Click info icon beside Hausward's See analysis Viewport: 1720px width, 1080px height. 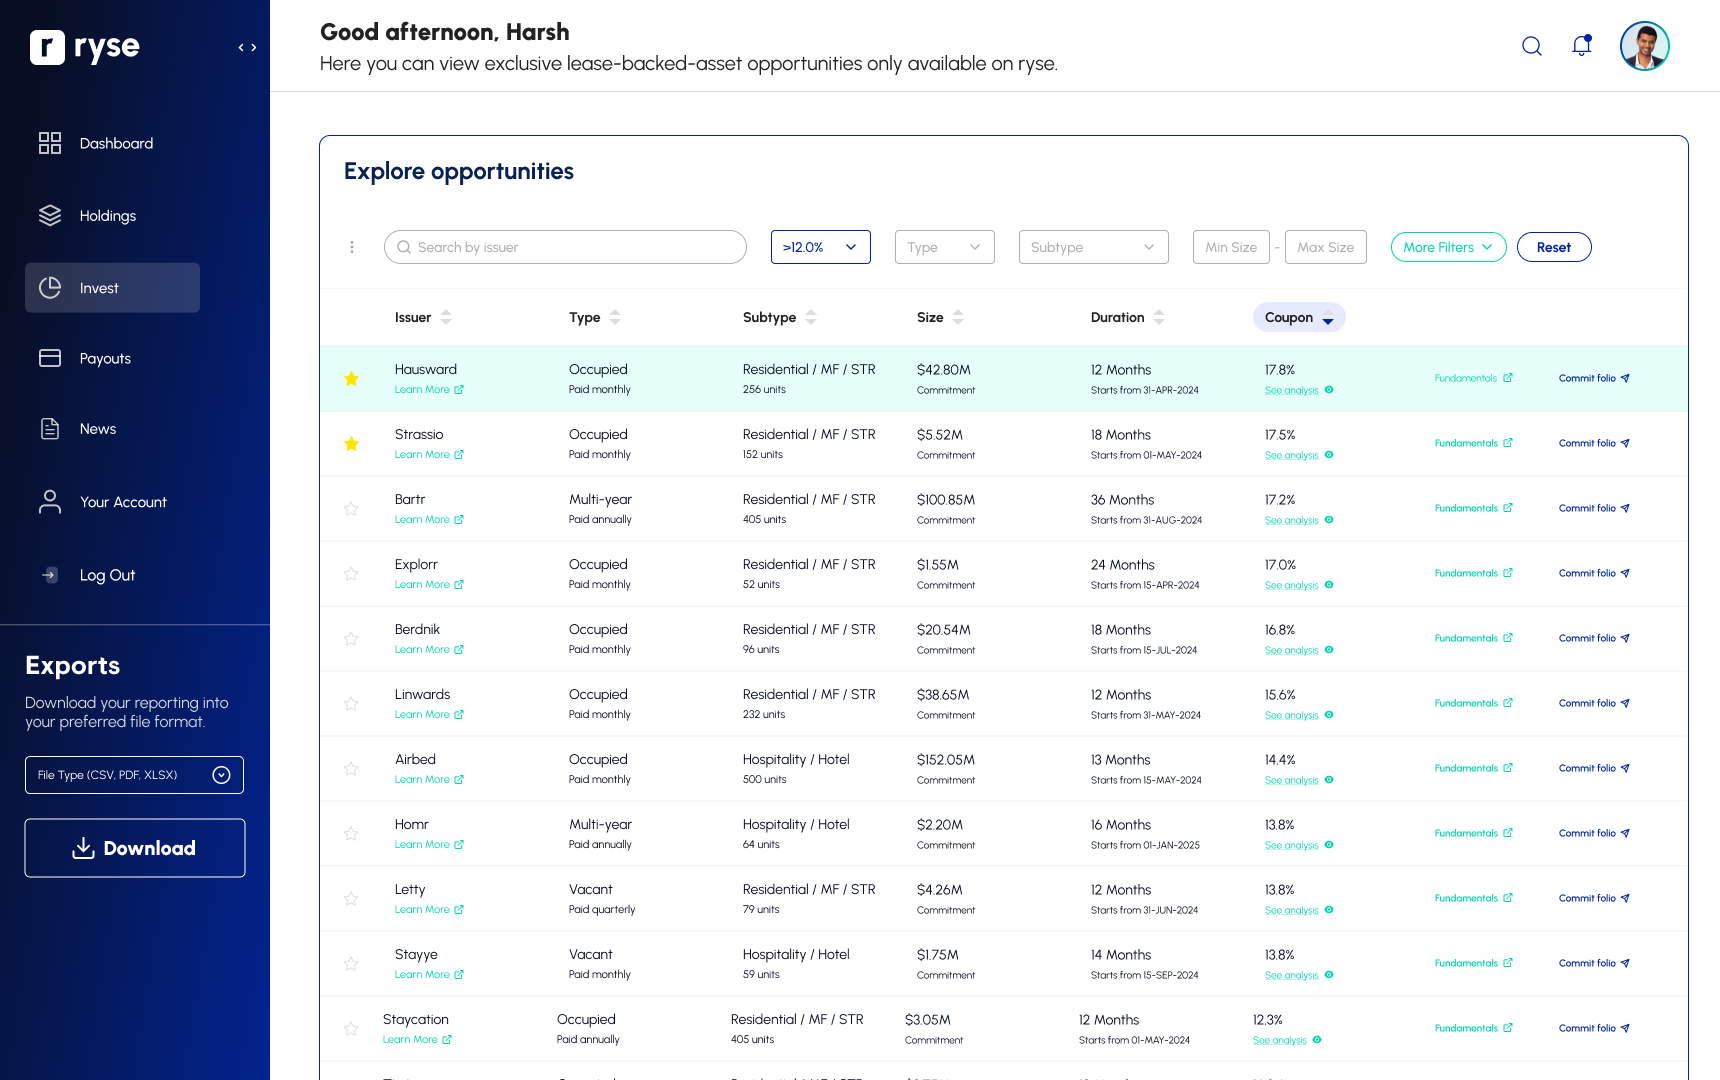click(1329, 390)
